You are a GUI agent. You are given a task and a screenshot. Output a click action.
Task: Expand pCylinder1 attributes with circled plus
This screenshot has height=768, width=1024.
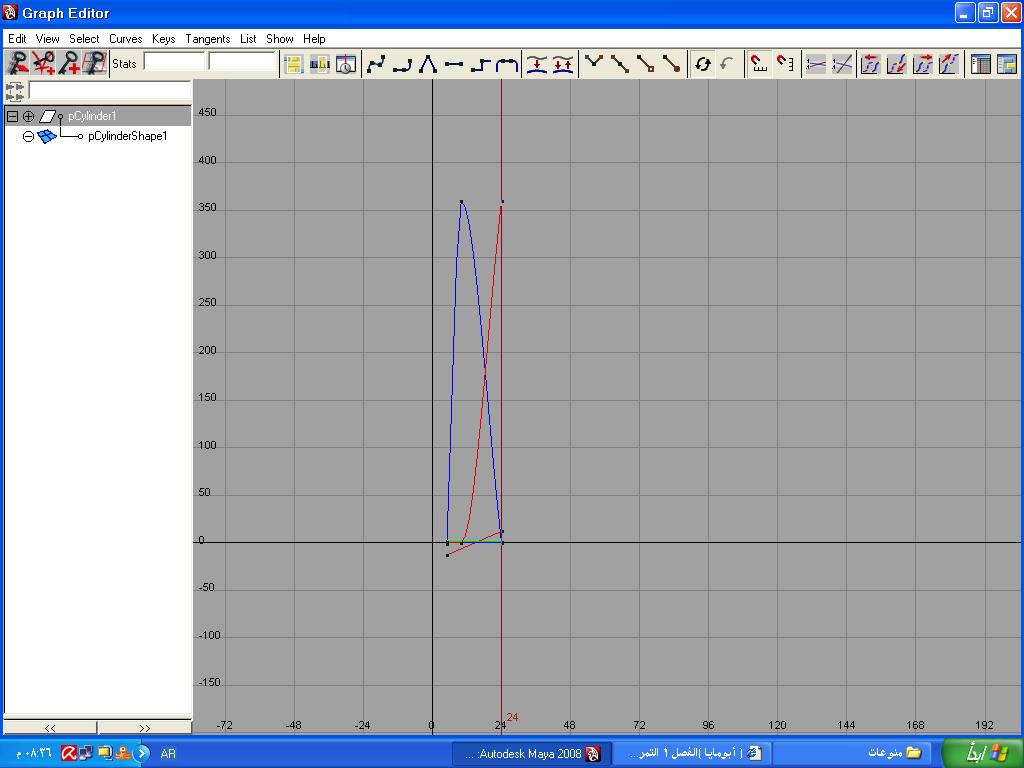[28, 116]
